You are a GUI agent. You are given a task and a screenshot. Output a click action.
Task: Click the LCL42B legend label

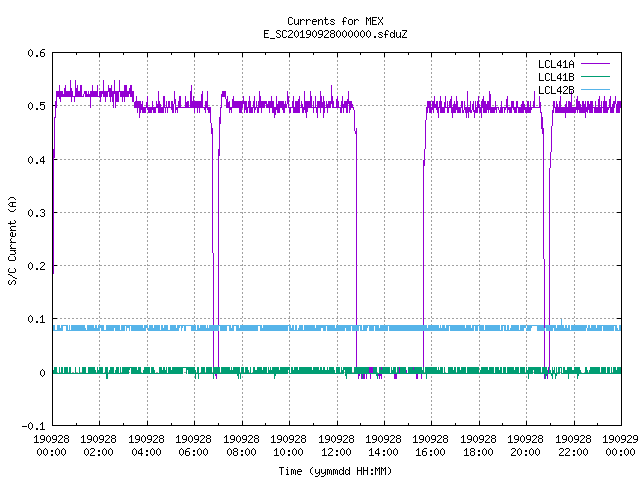tap(556, 90)
